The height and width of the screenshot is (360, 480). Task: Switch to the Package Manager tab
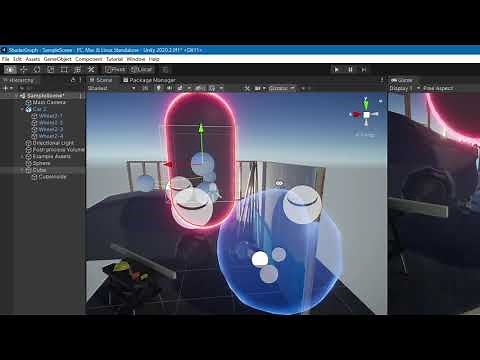[149, 80]
